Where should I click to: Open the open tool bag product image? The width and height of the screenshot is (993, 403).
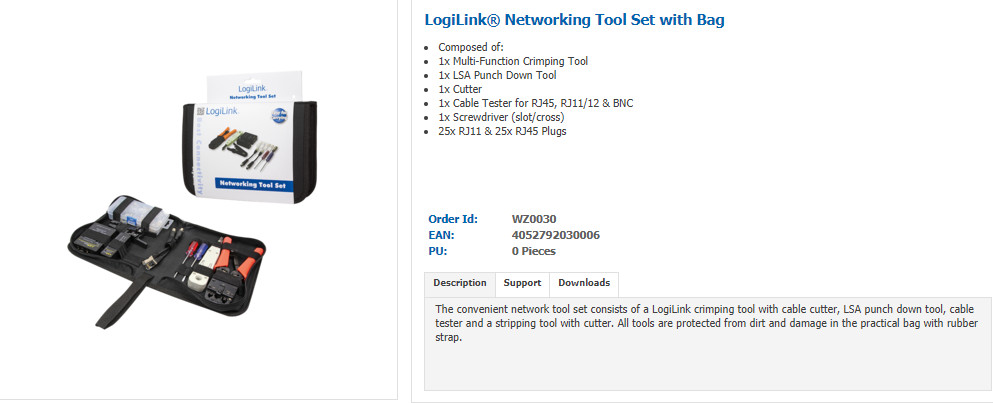click(167, 260)
